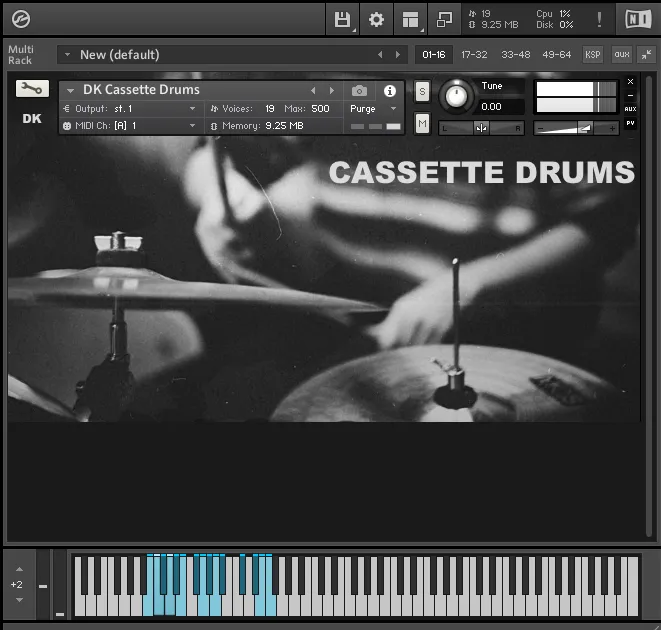Show the instrument info icon
Image resolution: width=661 pixels, height=630 pixels.
tap(390, 90)
